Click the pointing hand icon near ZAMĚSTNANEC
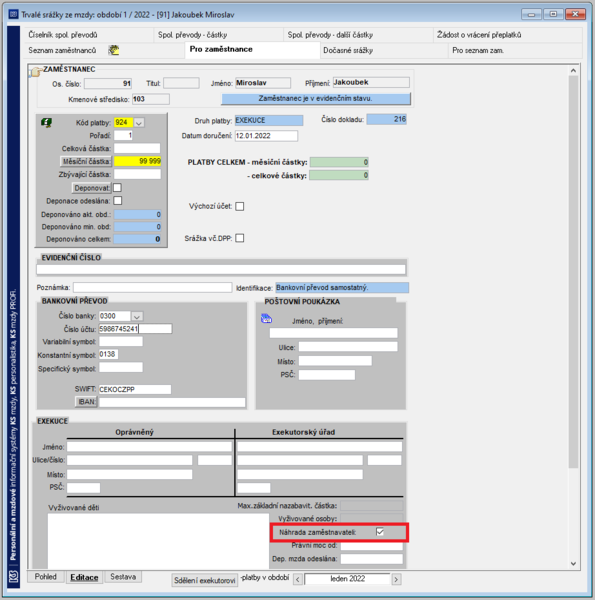This screenshot has height=600, width=595. click(x=36, y=72)
